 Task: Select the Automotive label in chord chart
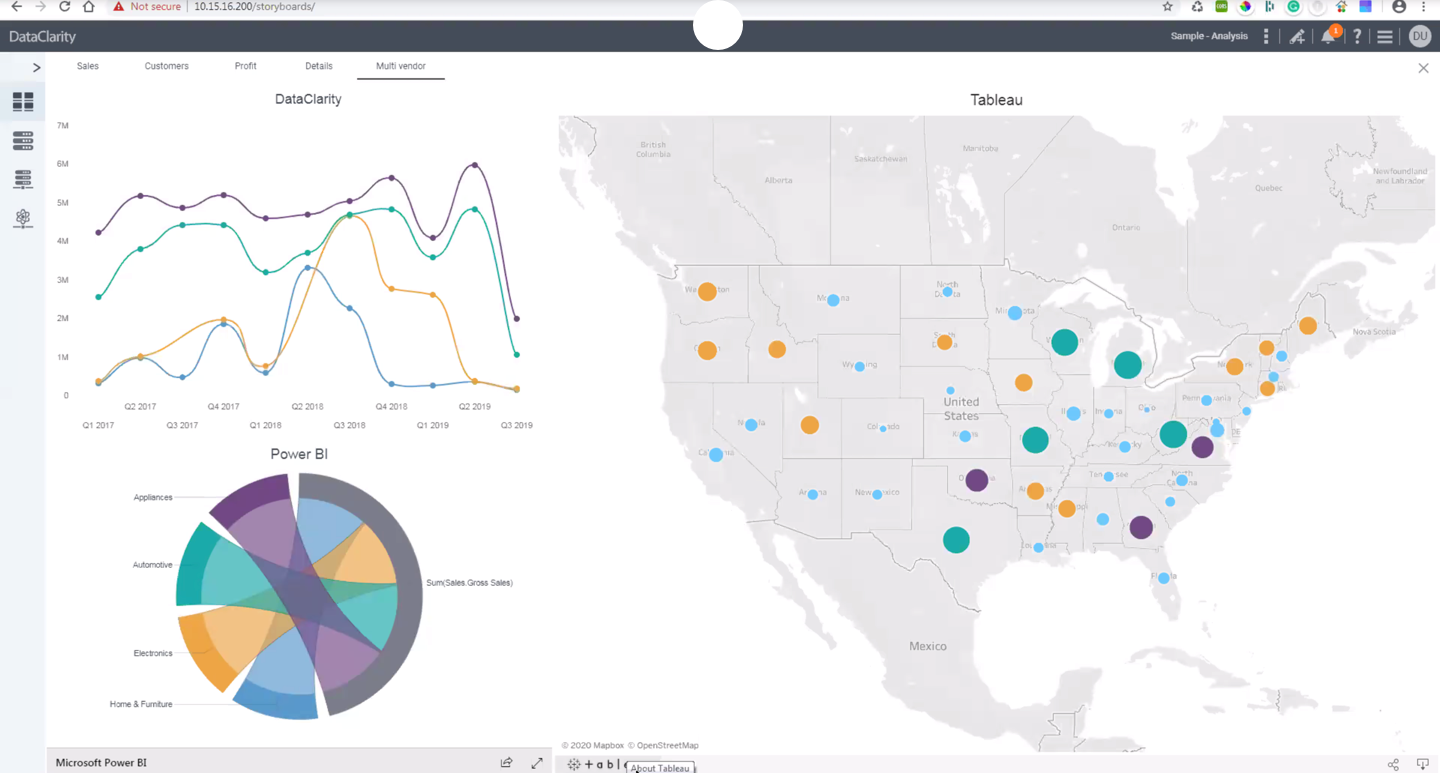153,565
